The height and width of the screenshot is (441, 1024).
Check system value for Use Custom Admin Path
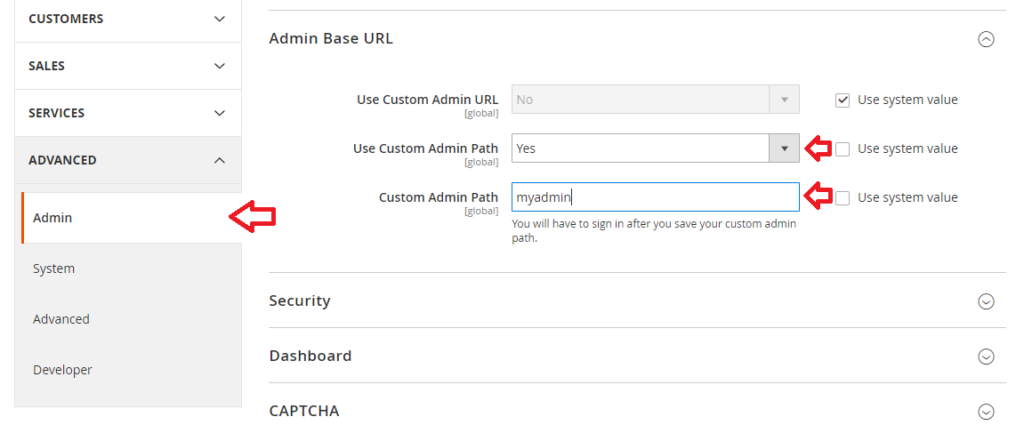(842, 149)
